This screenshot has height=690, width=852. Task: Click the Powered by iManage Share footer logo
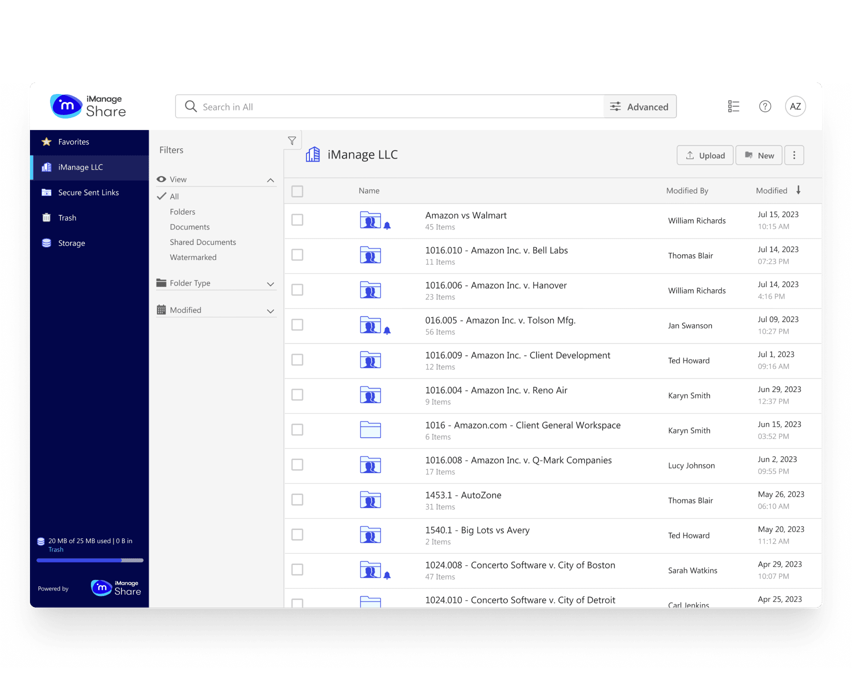point(116,588)
